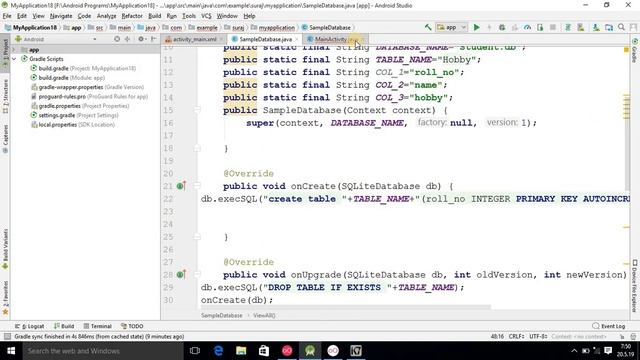Collapse the onUpgrade method fold marker
640x360 pixels.
(x=197, y=275)
